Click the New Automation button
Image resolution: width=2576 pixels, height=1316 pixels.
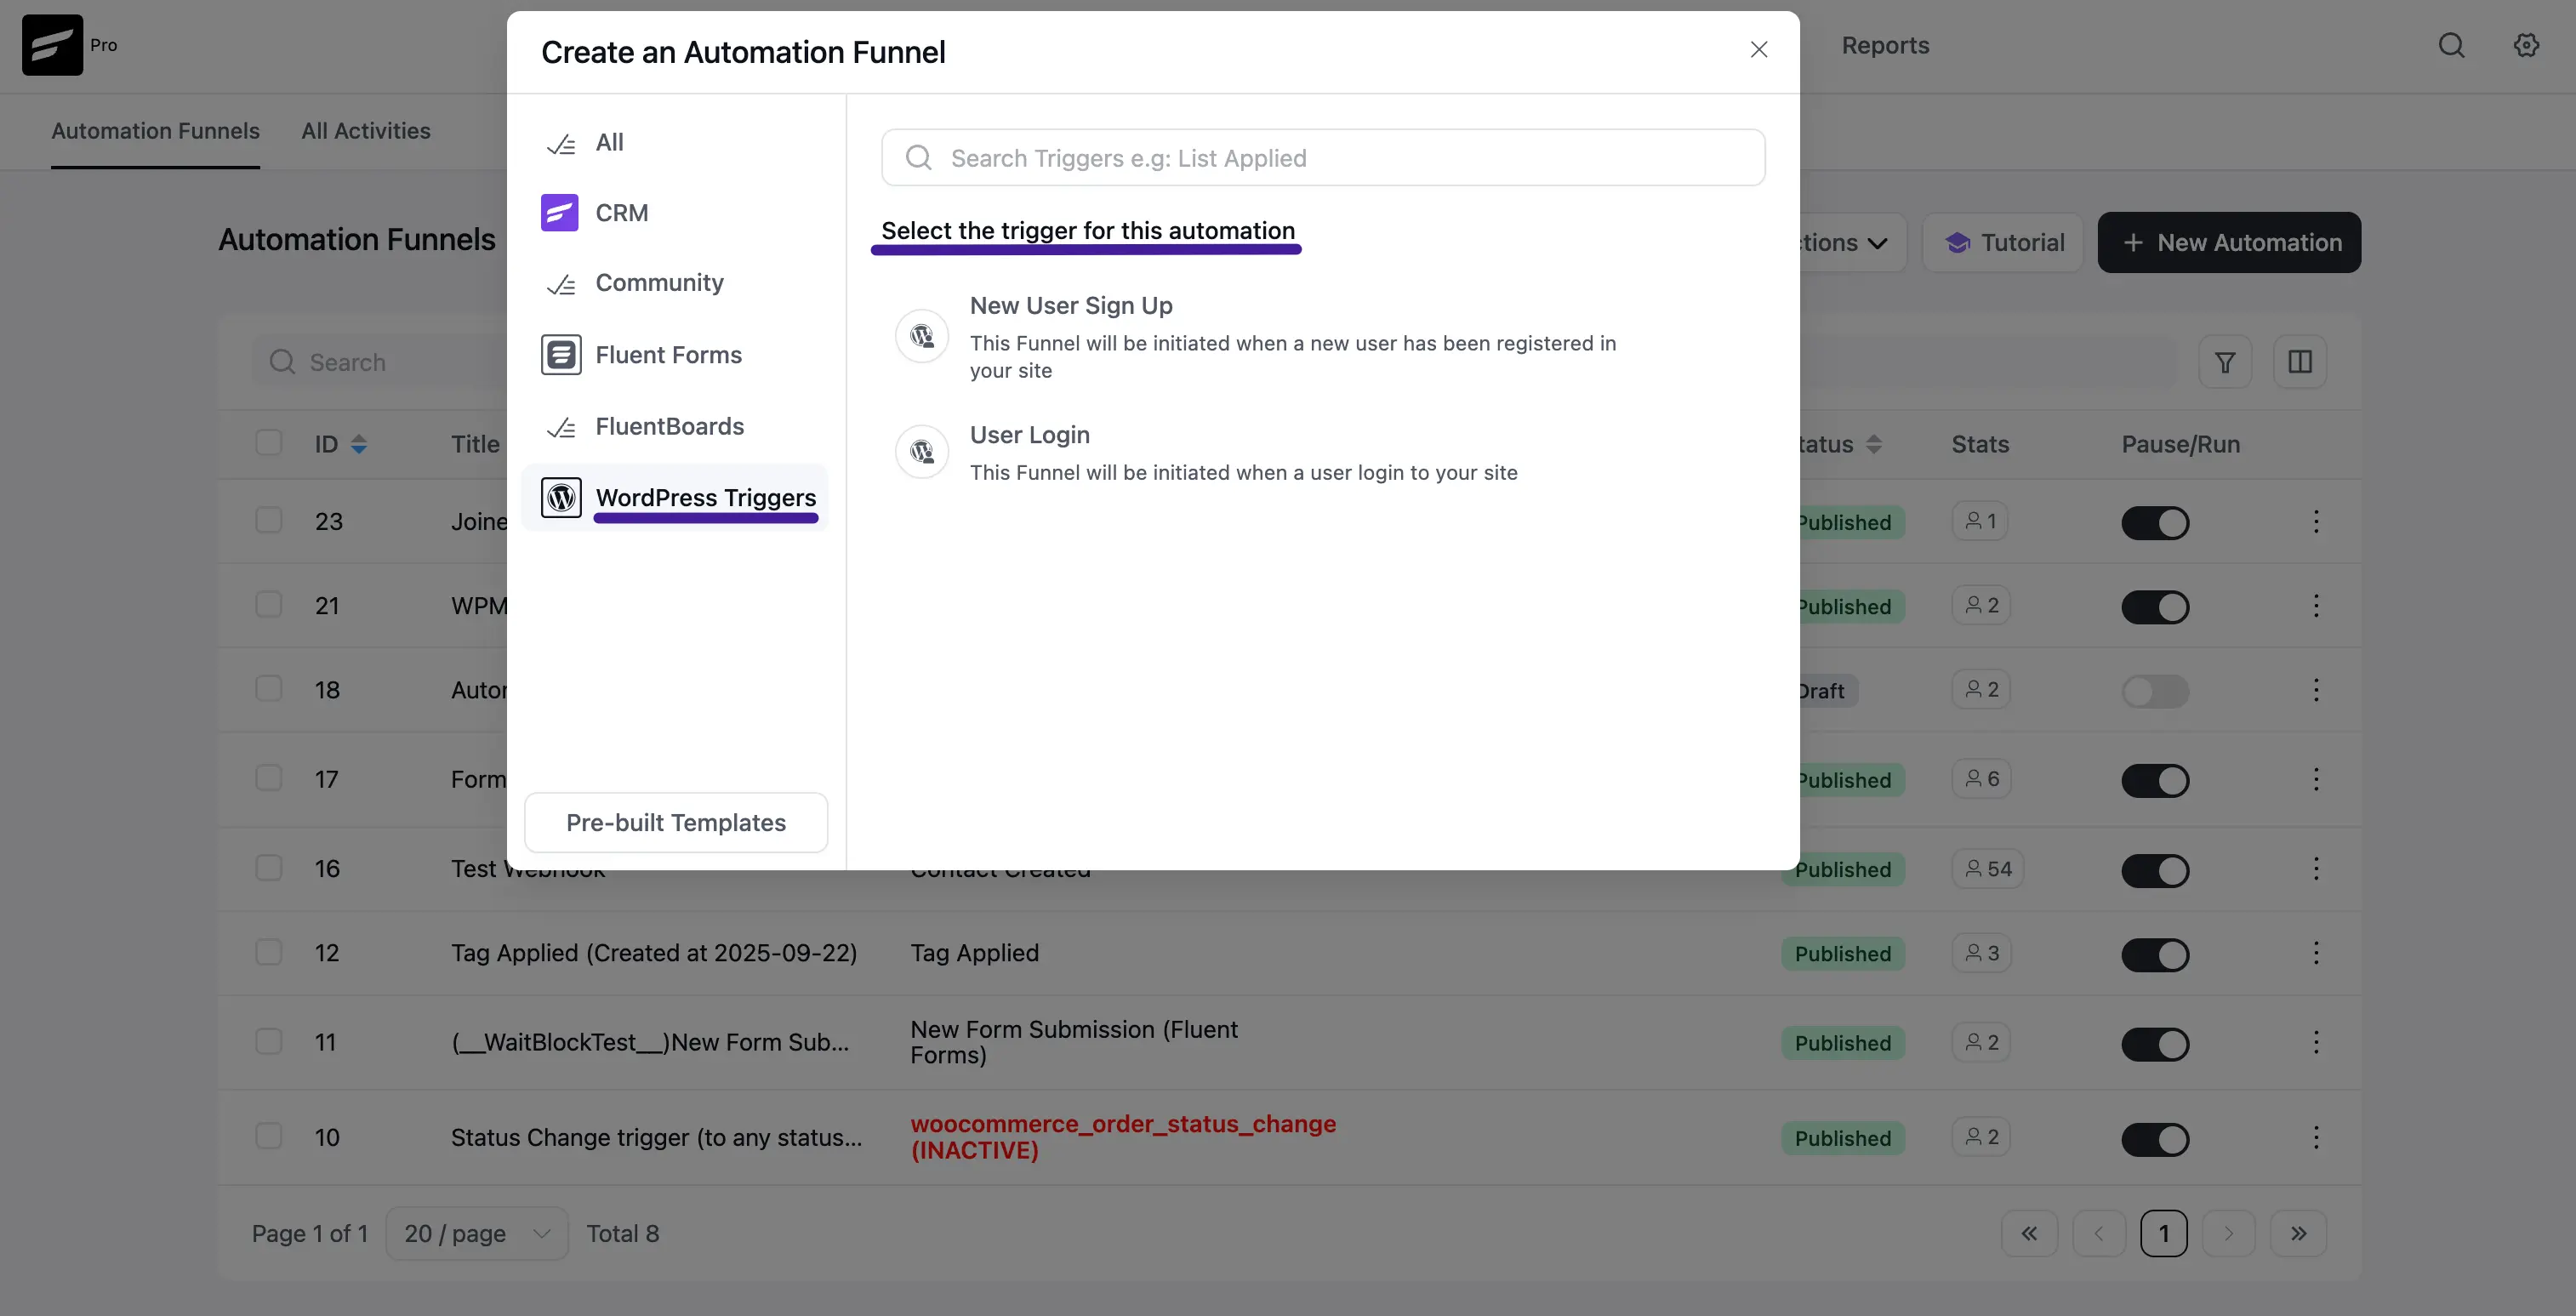pyautogui.click(x=2229, y=242)
